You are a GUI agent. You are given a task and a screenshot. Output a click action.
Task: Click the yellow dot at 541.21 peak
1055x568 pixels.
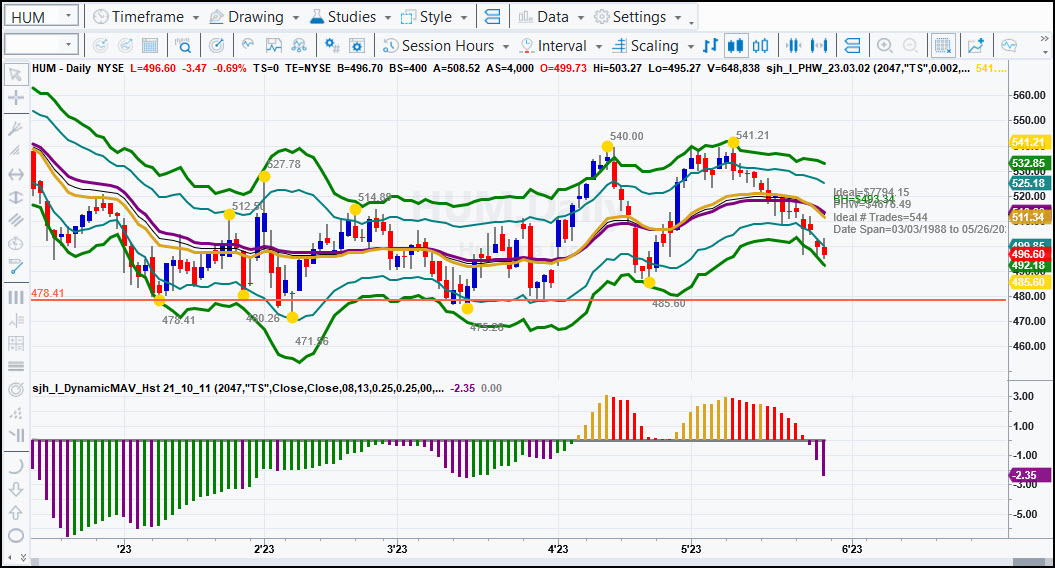[x=733, y=143]
